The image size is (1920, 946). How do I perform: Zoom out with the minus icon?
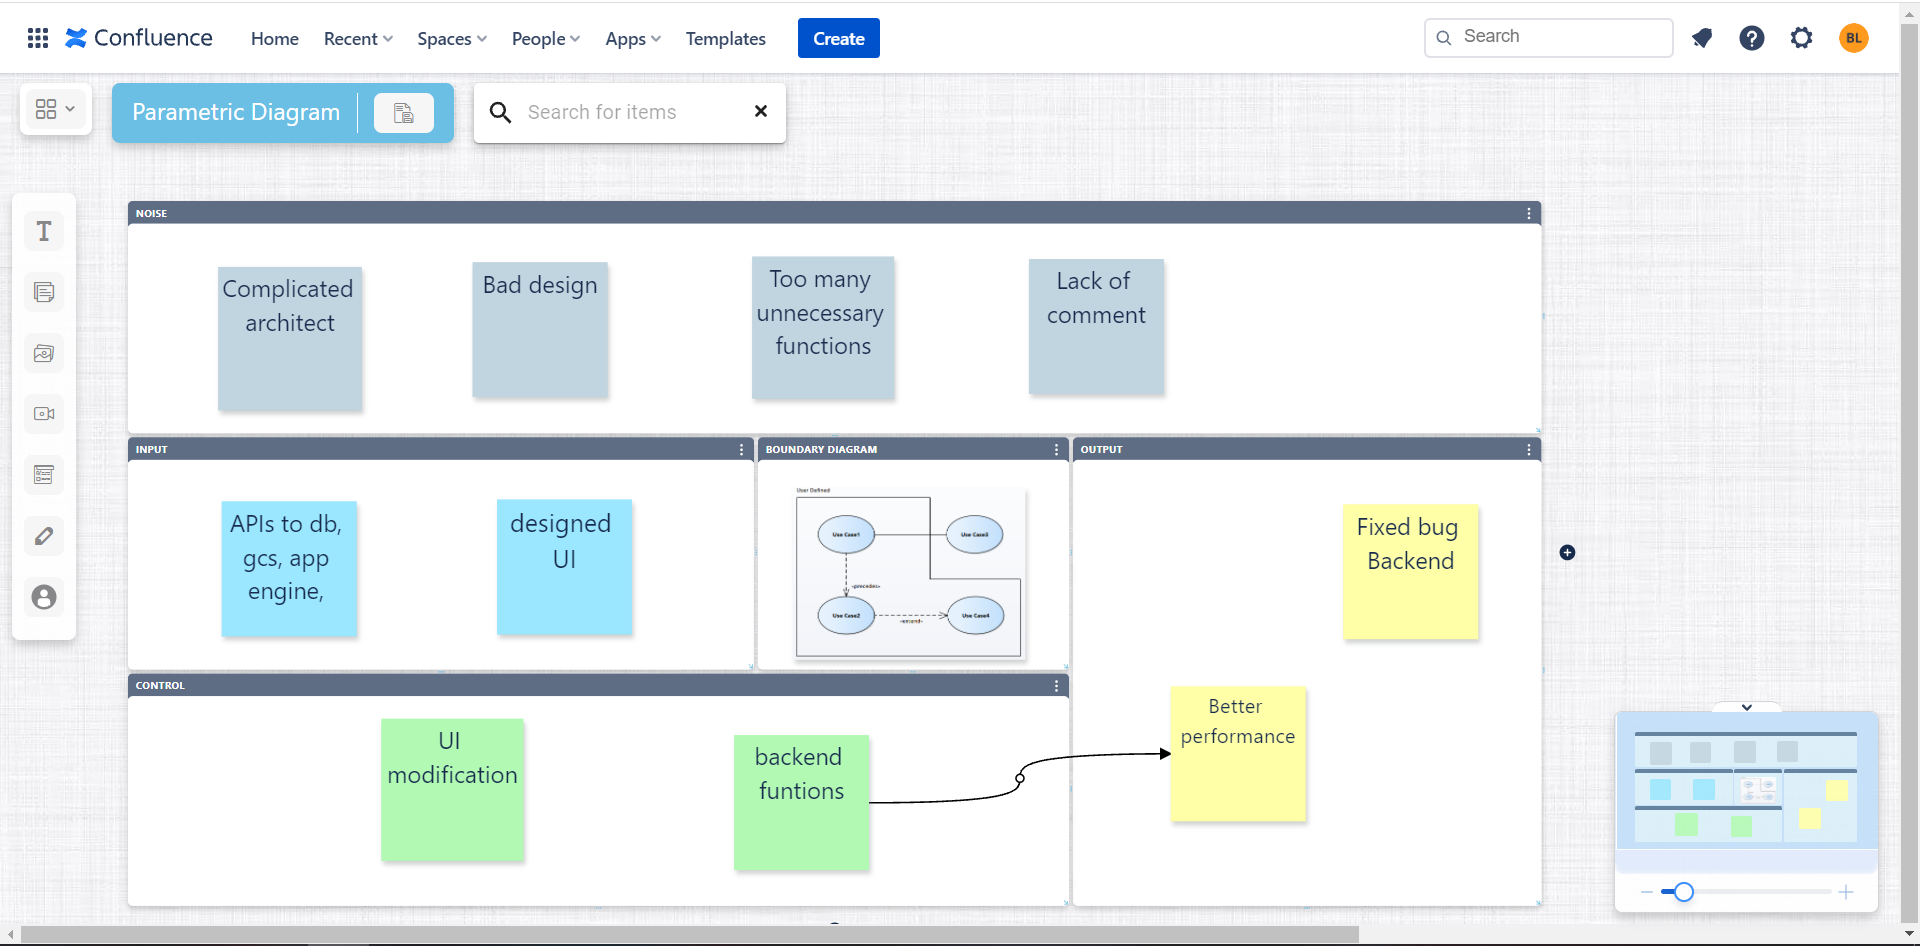[1646, 892]
